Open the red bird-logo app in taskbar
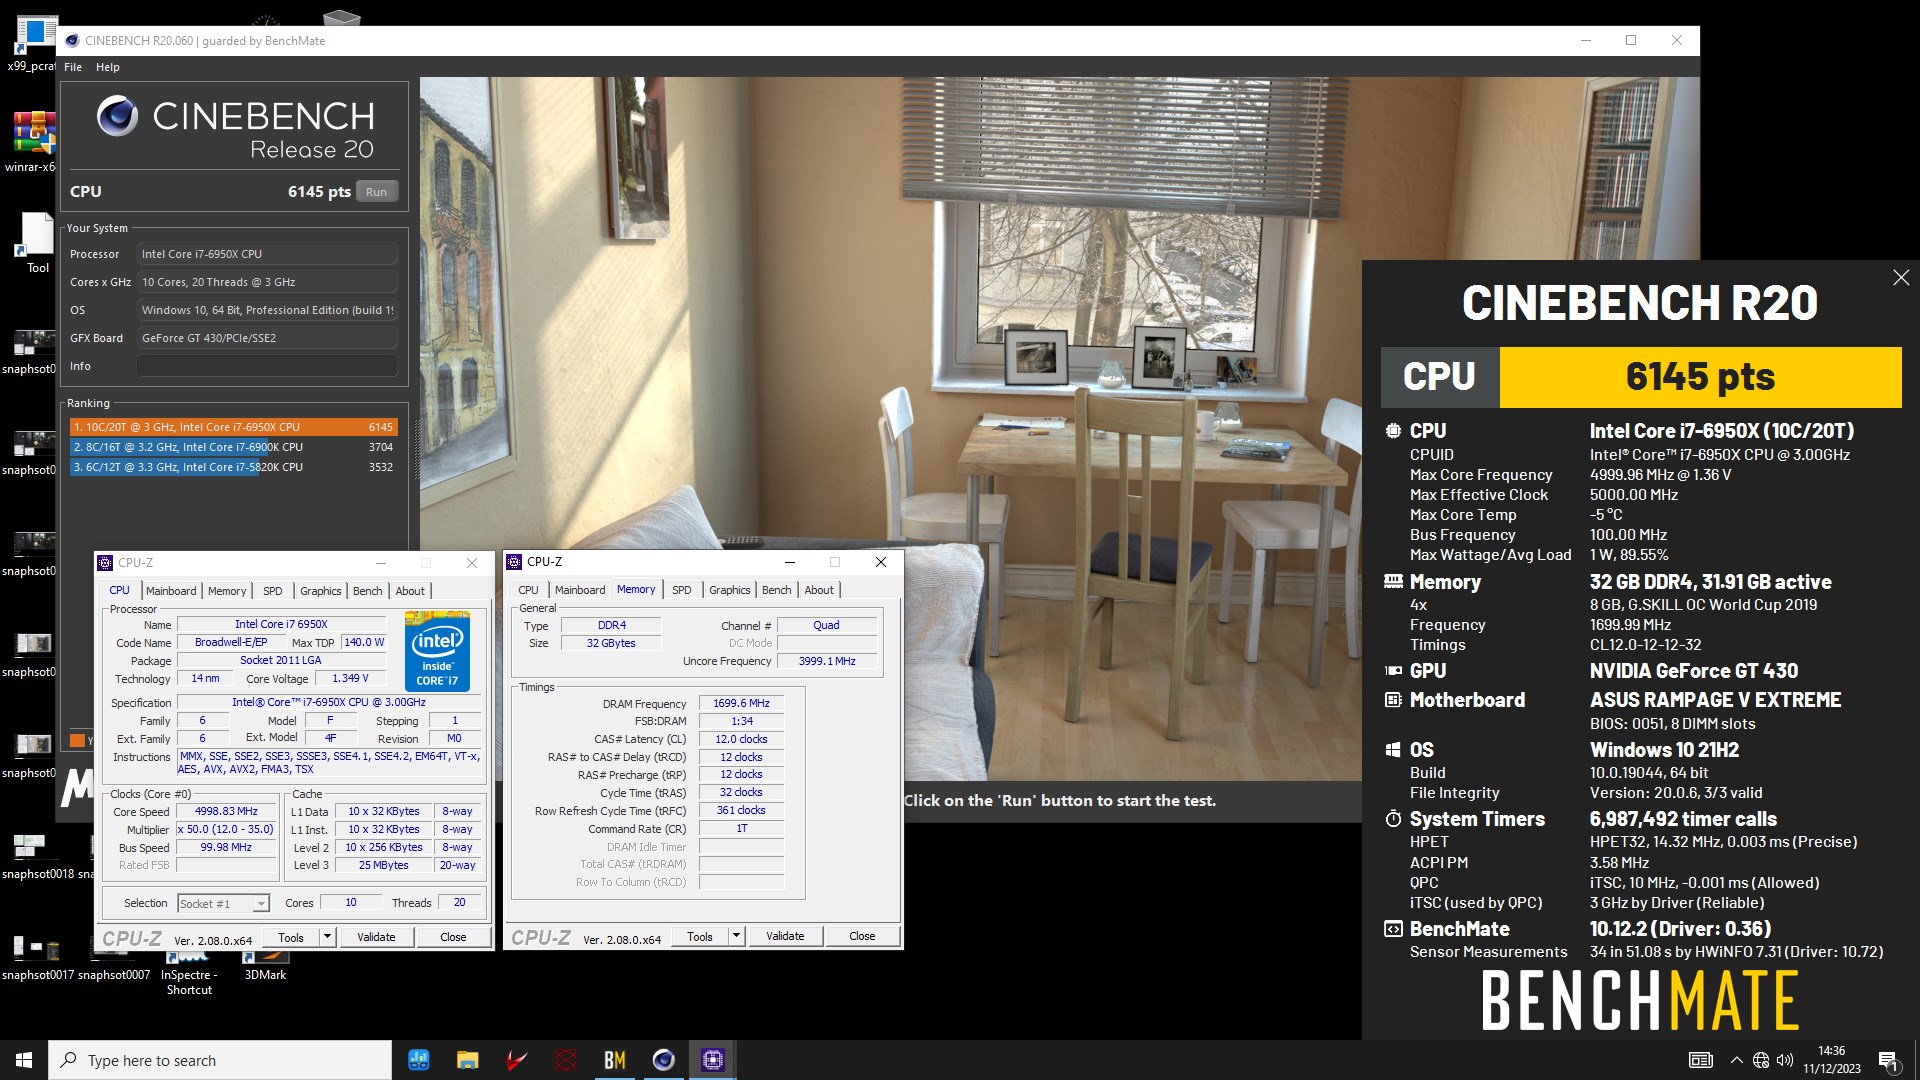1920x1080 pixels. [x=516, y=1060]
